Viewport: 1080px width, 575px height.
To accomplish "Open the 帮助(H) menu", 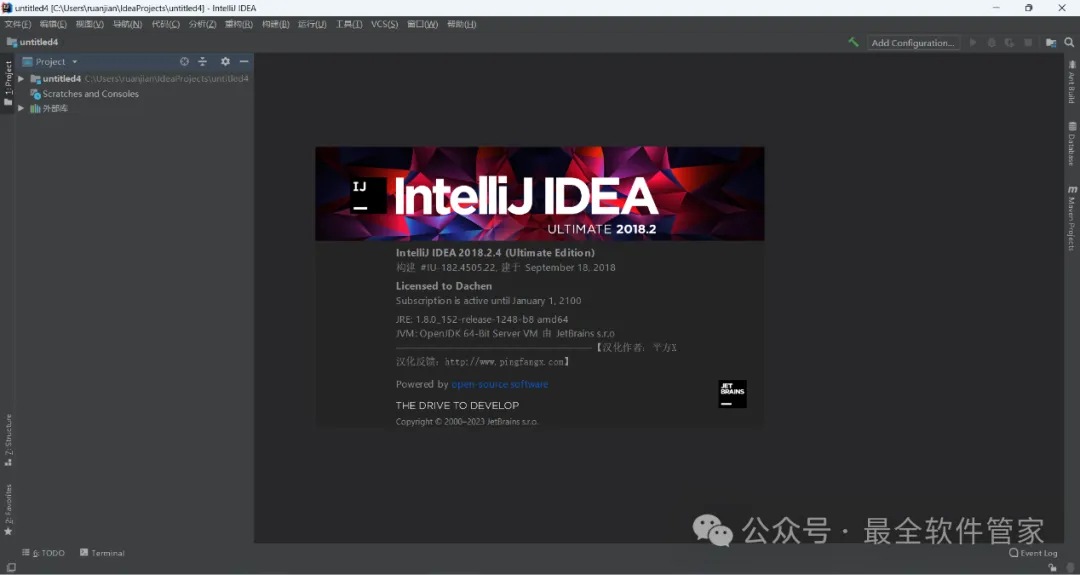I will pos(461,24).
